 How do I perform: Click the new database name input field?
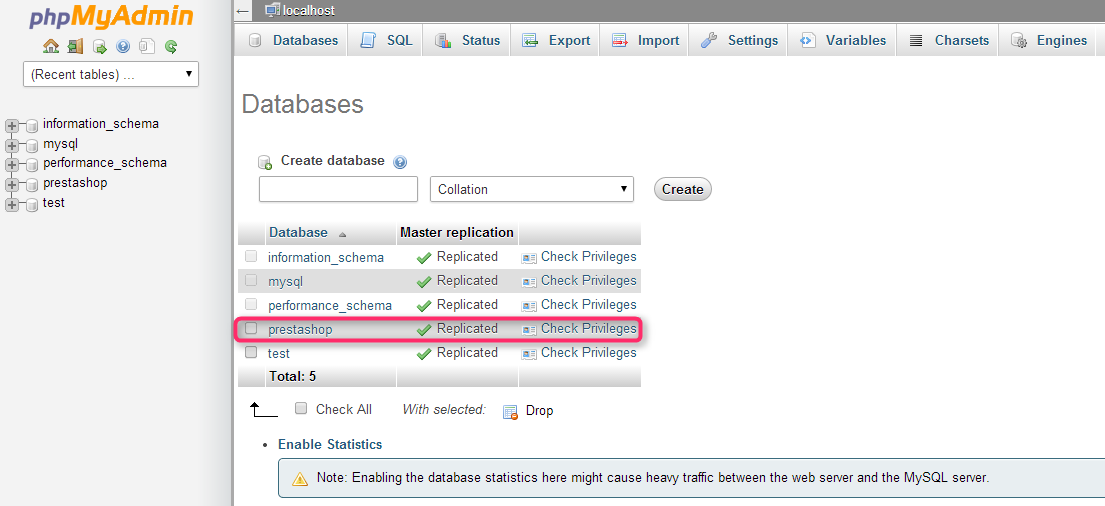point(338,189)
